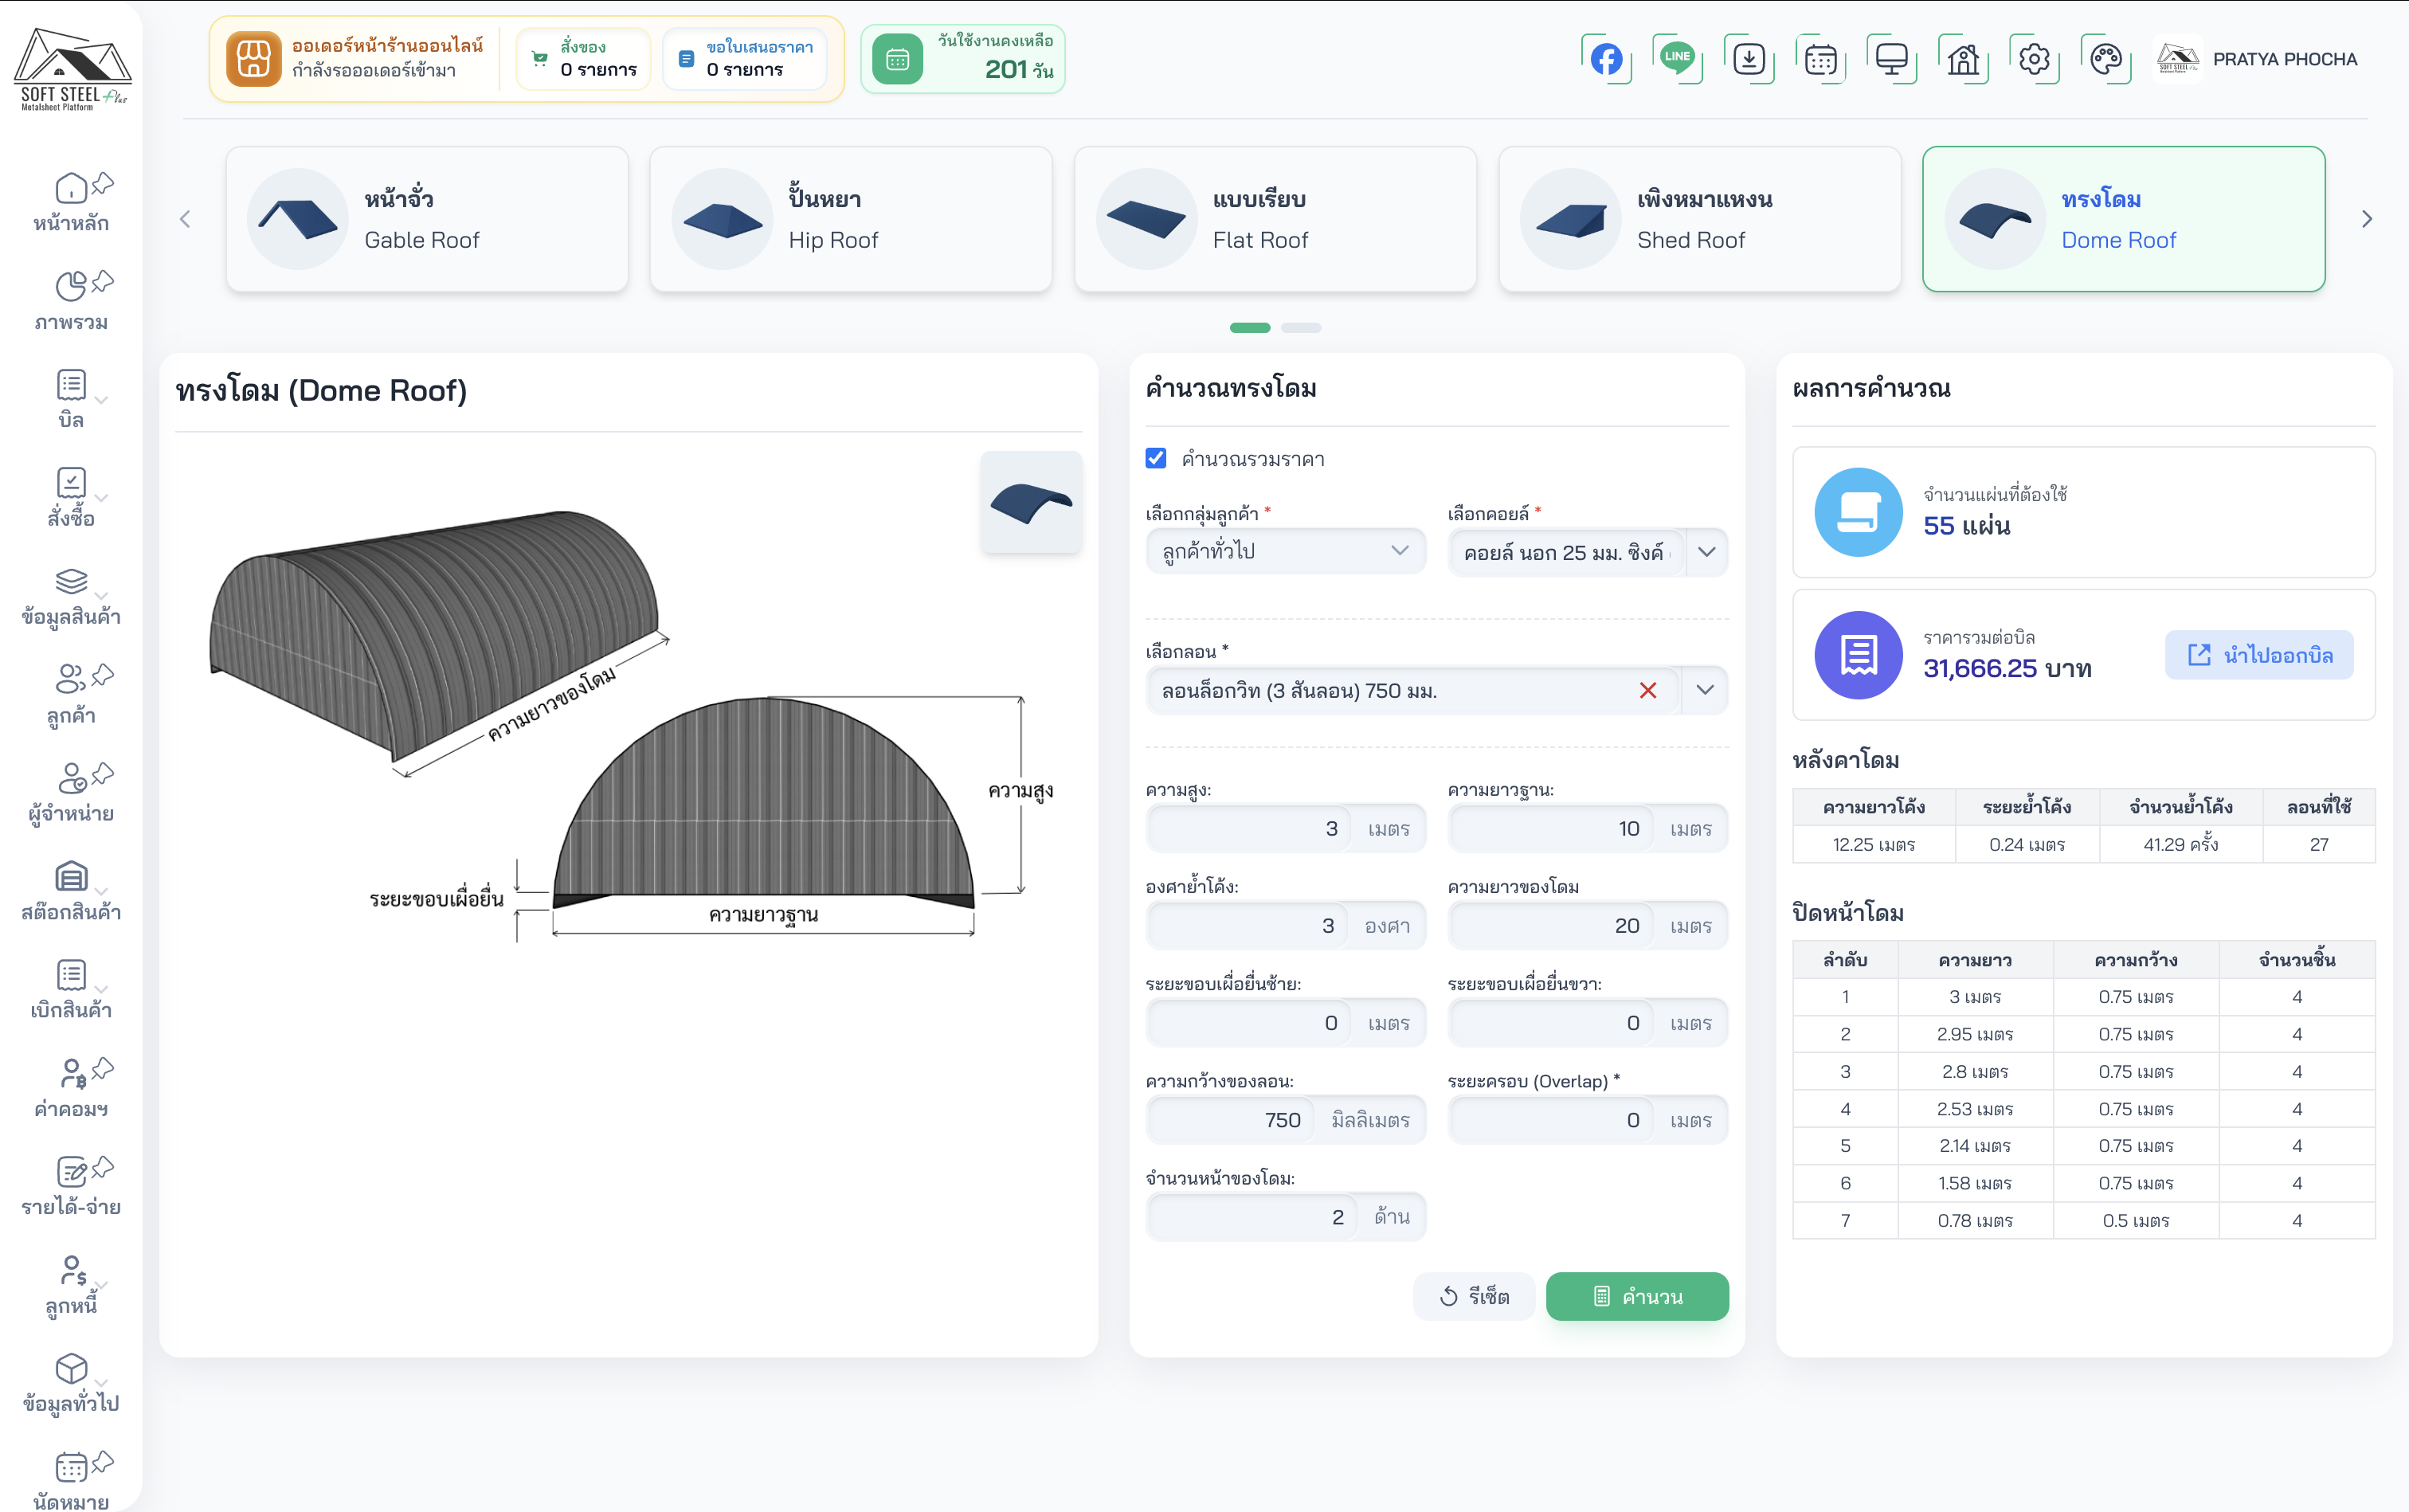Image resolution: width=2409 pixels, height=1512 pixels.
Task: Open สต๊อกสินค้า in sidebar
Action: coord(70,890)
